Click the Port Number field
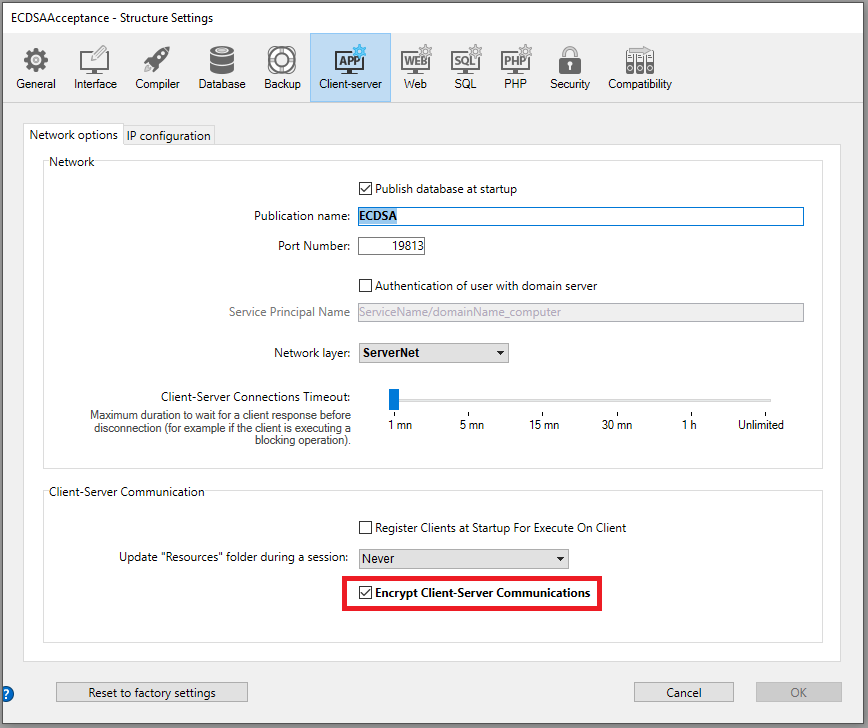868x728 pixels. pos(391,246)
